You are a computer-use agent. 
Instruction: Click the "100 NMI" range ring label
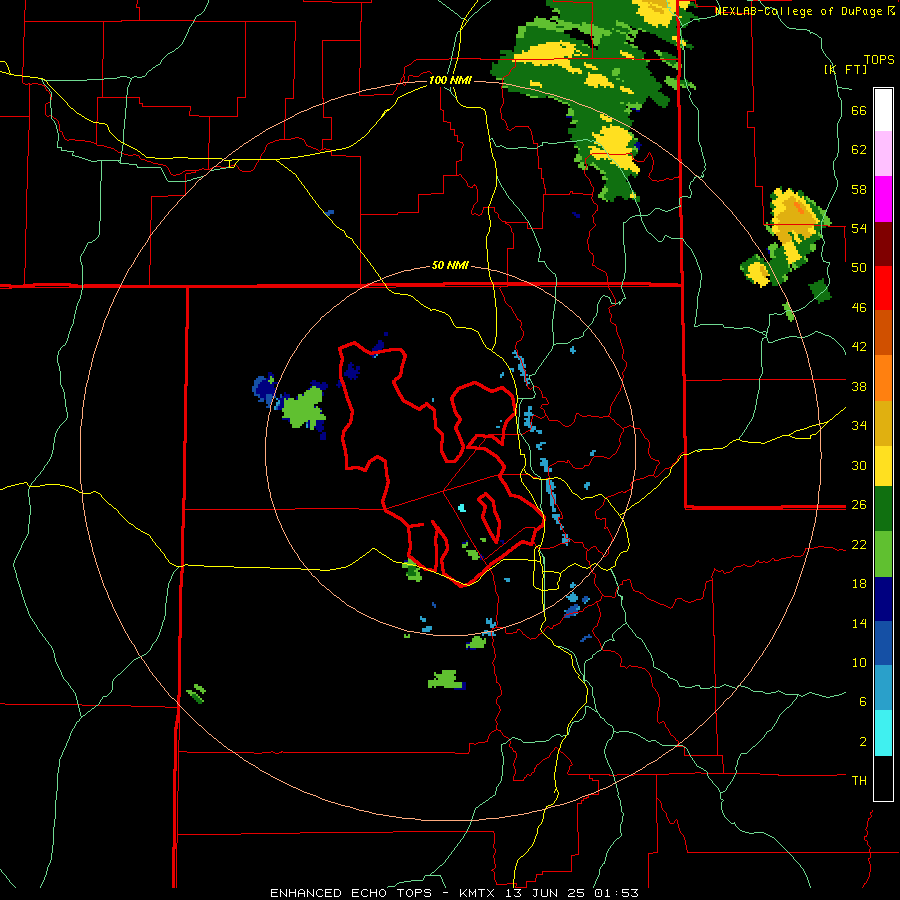pos(450,80)
